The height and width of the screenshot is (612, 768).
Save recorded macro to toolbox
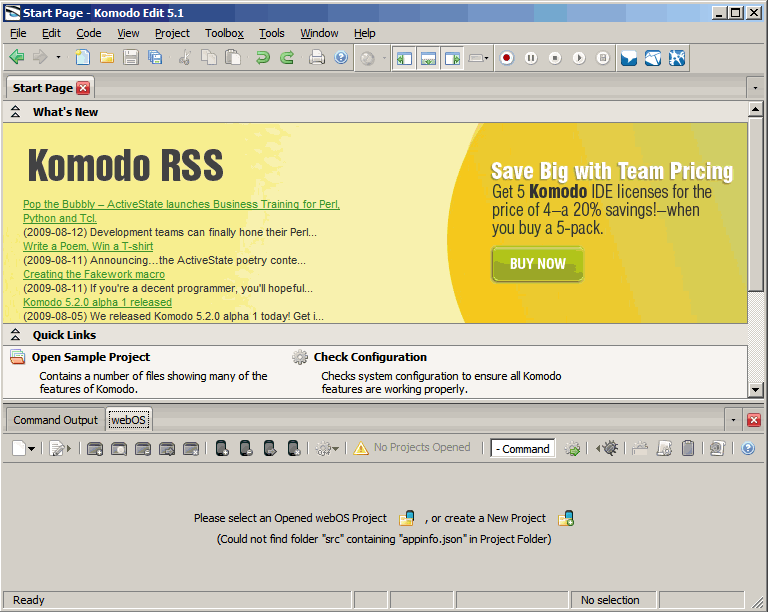(x=603, y=58)
